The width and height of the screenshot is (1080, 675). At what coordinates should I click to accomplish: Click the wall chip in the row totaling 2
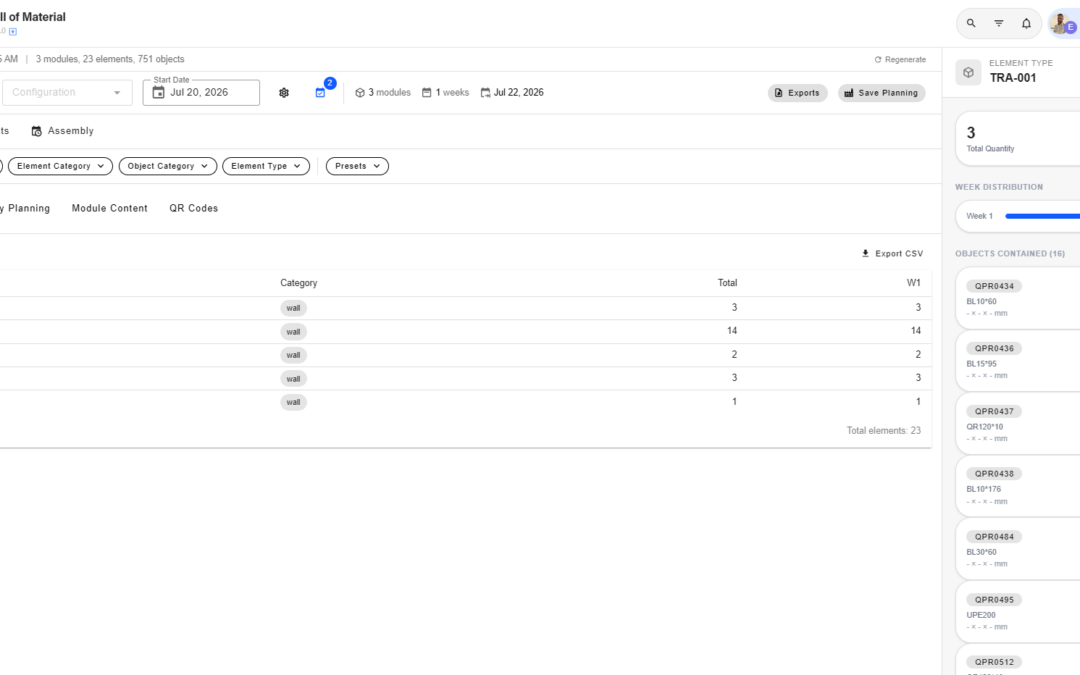pos(293,355)
